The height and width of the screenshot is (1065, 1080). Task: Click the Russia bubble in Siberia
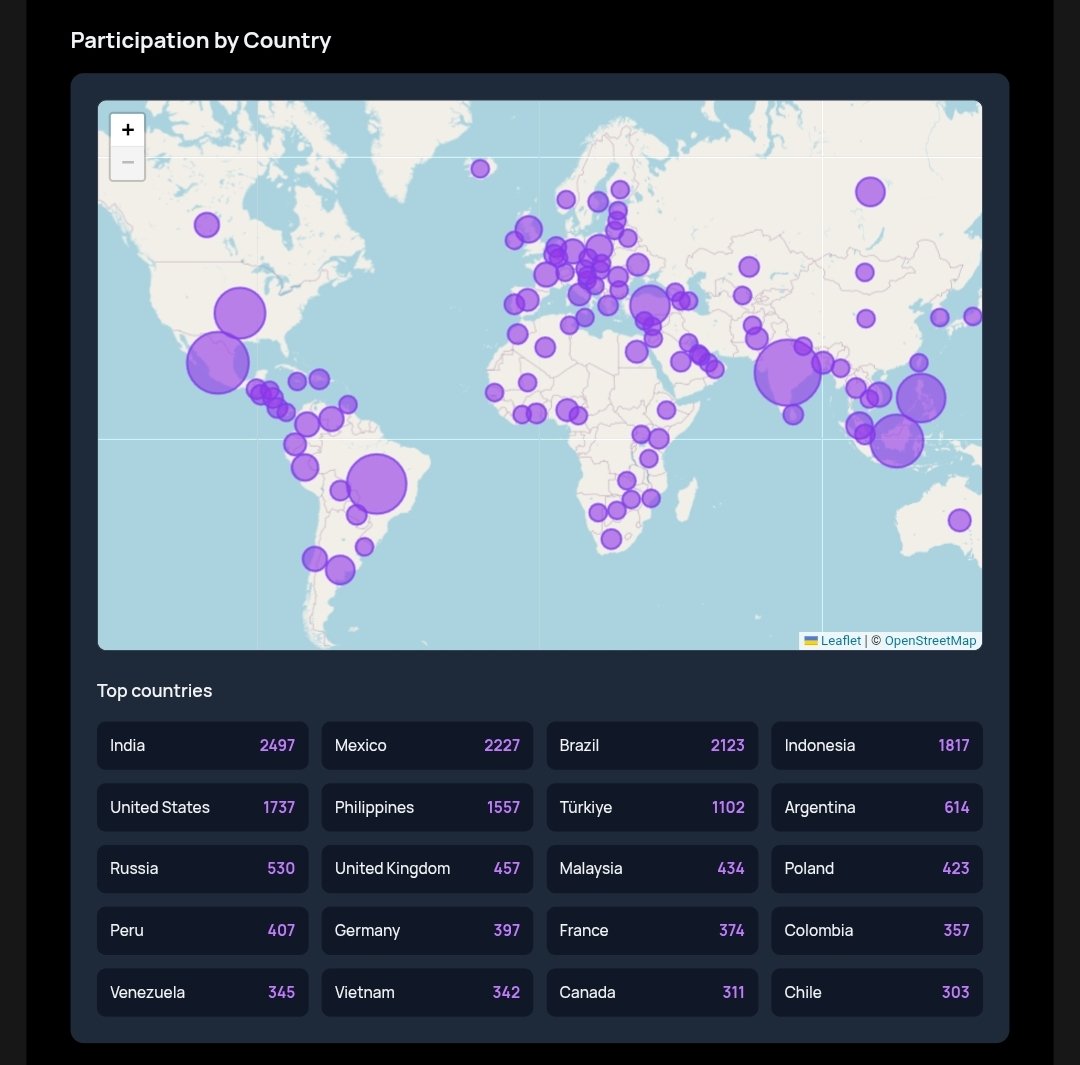[x=870, y=192]
